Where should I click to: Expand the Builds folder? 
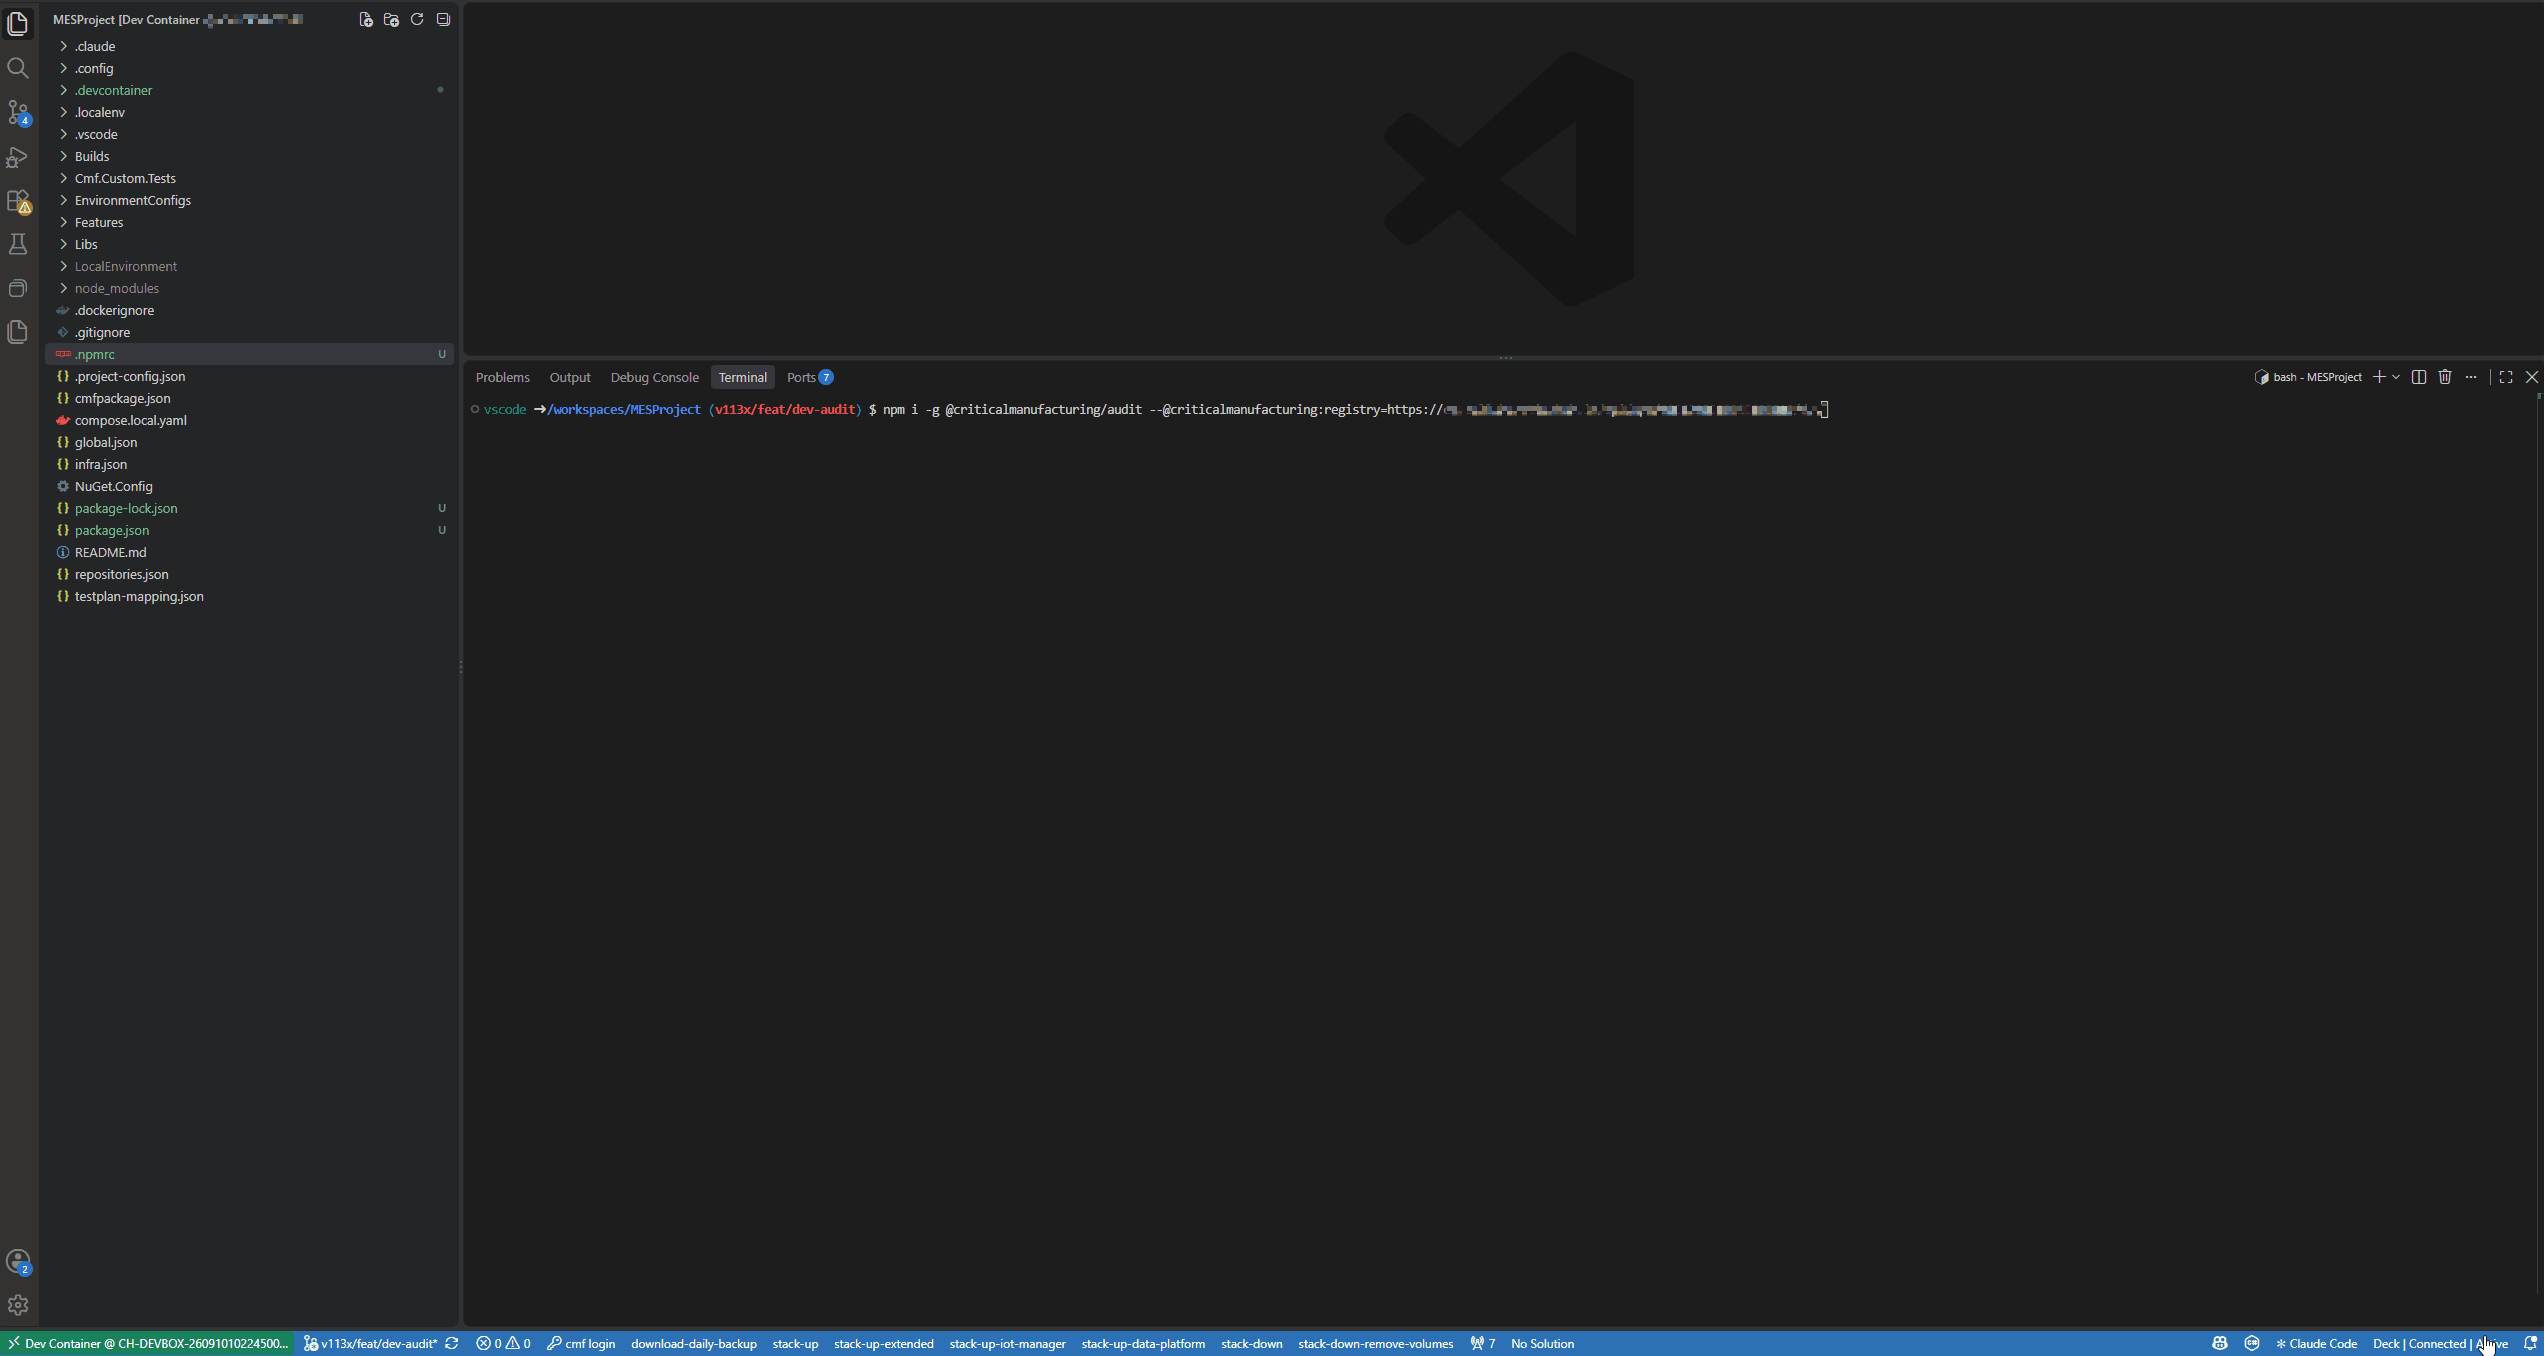(249, 156)
